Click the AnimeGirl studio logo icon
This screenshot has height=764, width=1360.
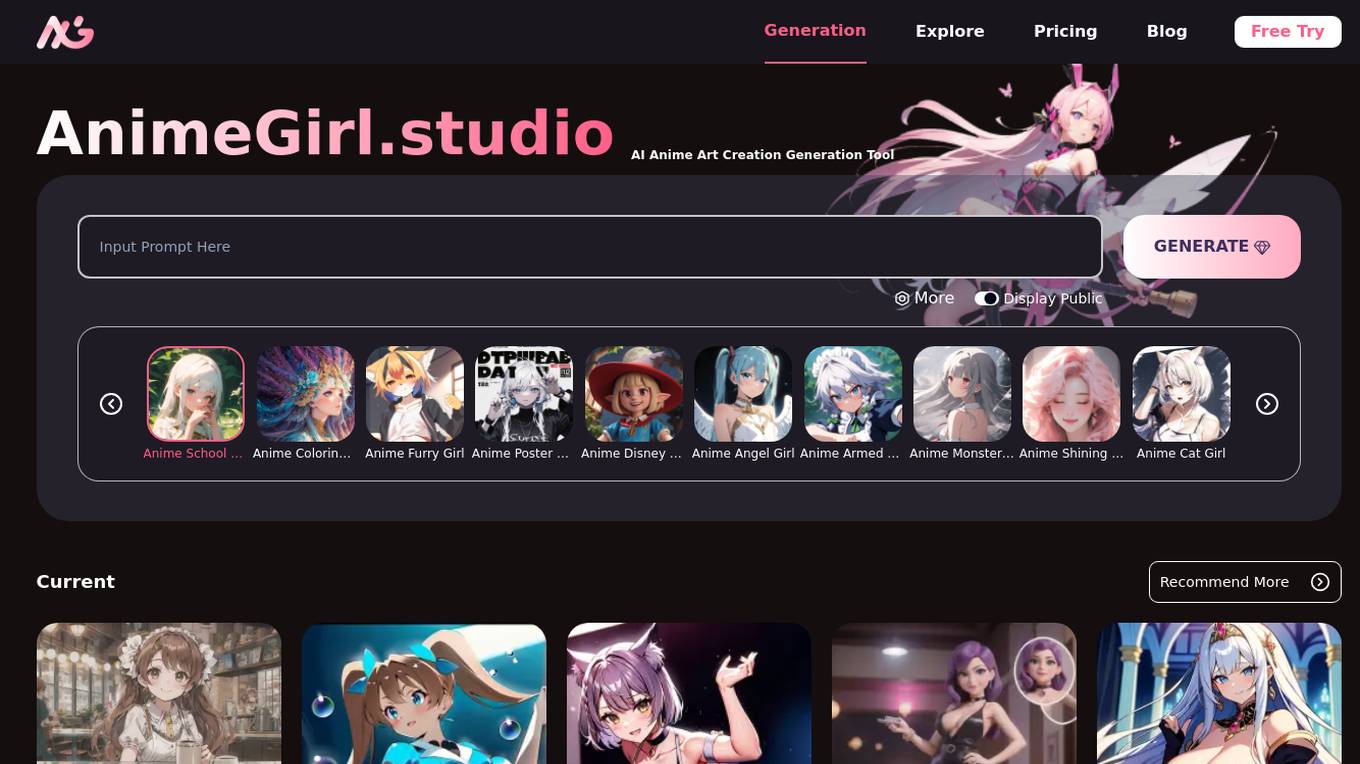click(66, 32)
